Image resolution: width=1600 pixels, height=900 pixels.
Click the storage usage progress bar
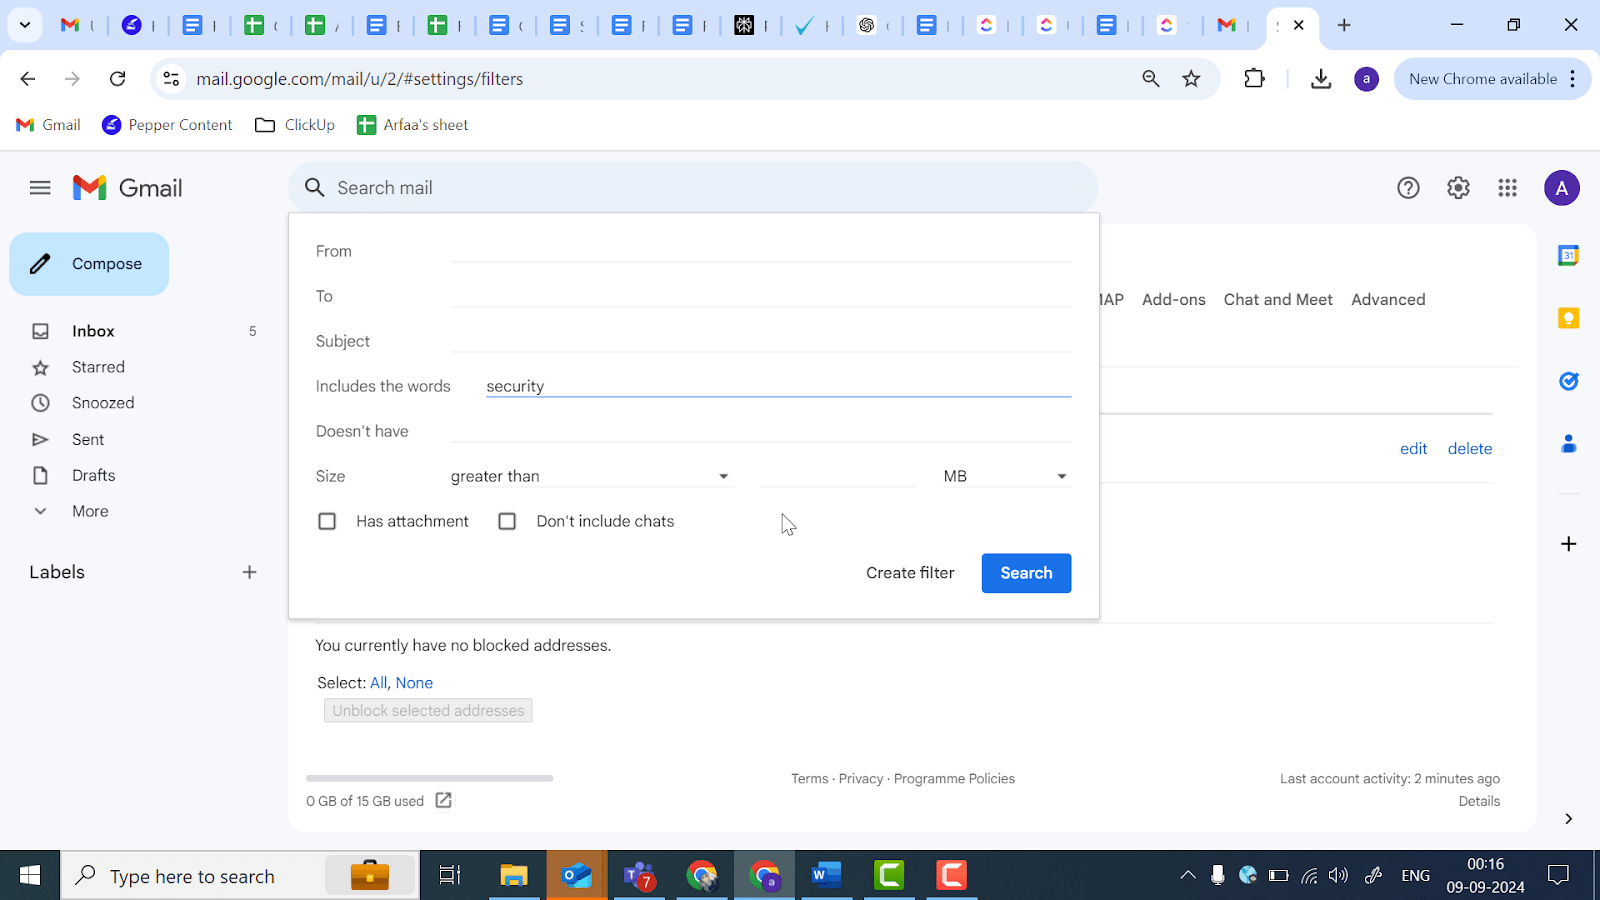pos(429,778)
